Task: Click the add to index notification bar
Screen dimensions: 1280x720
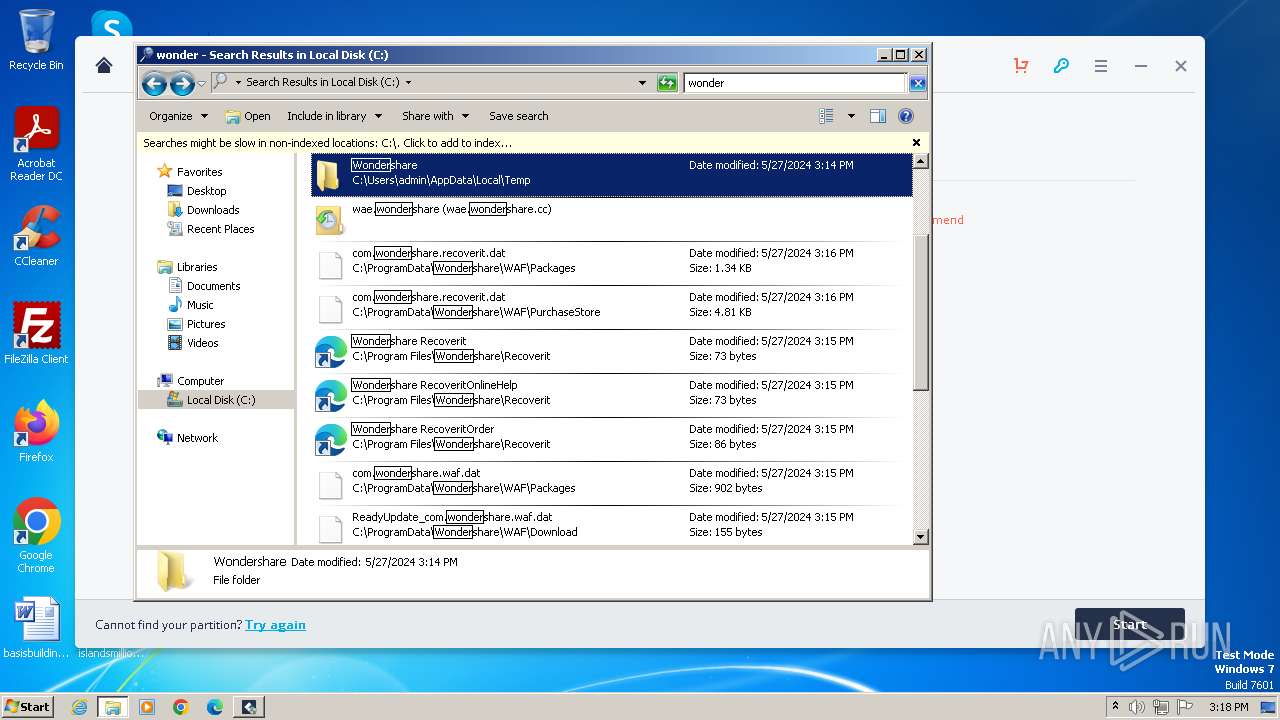Action: coord(532,143)
